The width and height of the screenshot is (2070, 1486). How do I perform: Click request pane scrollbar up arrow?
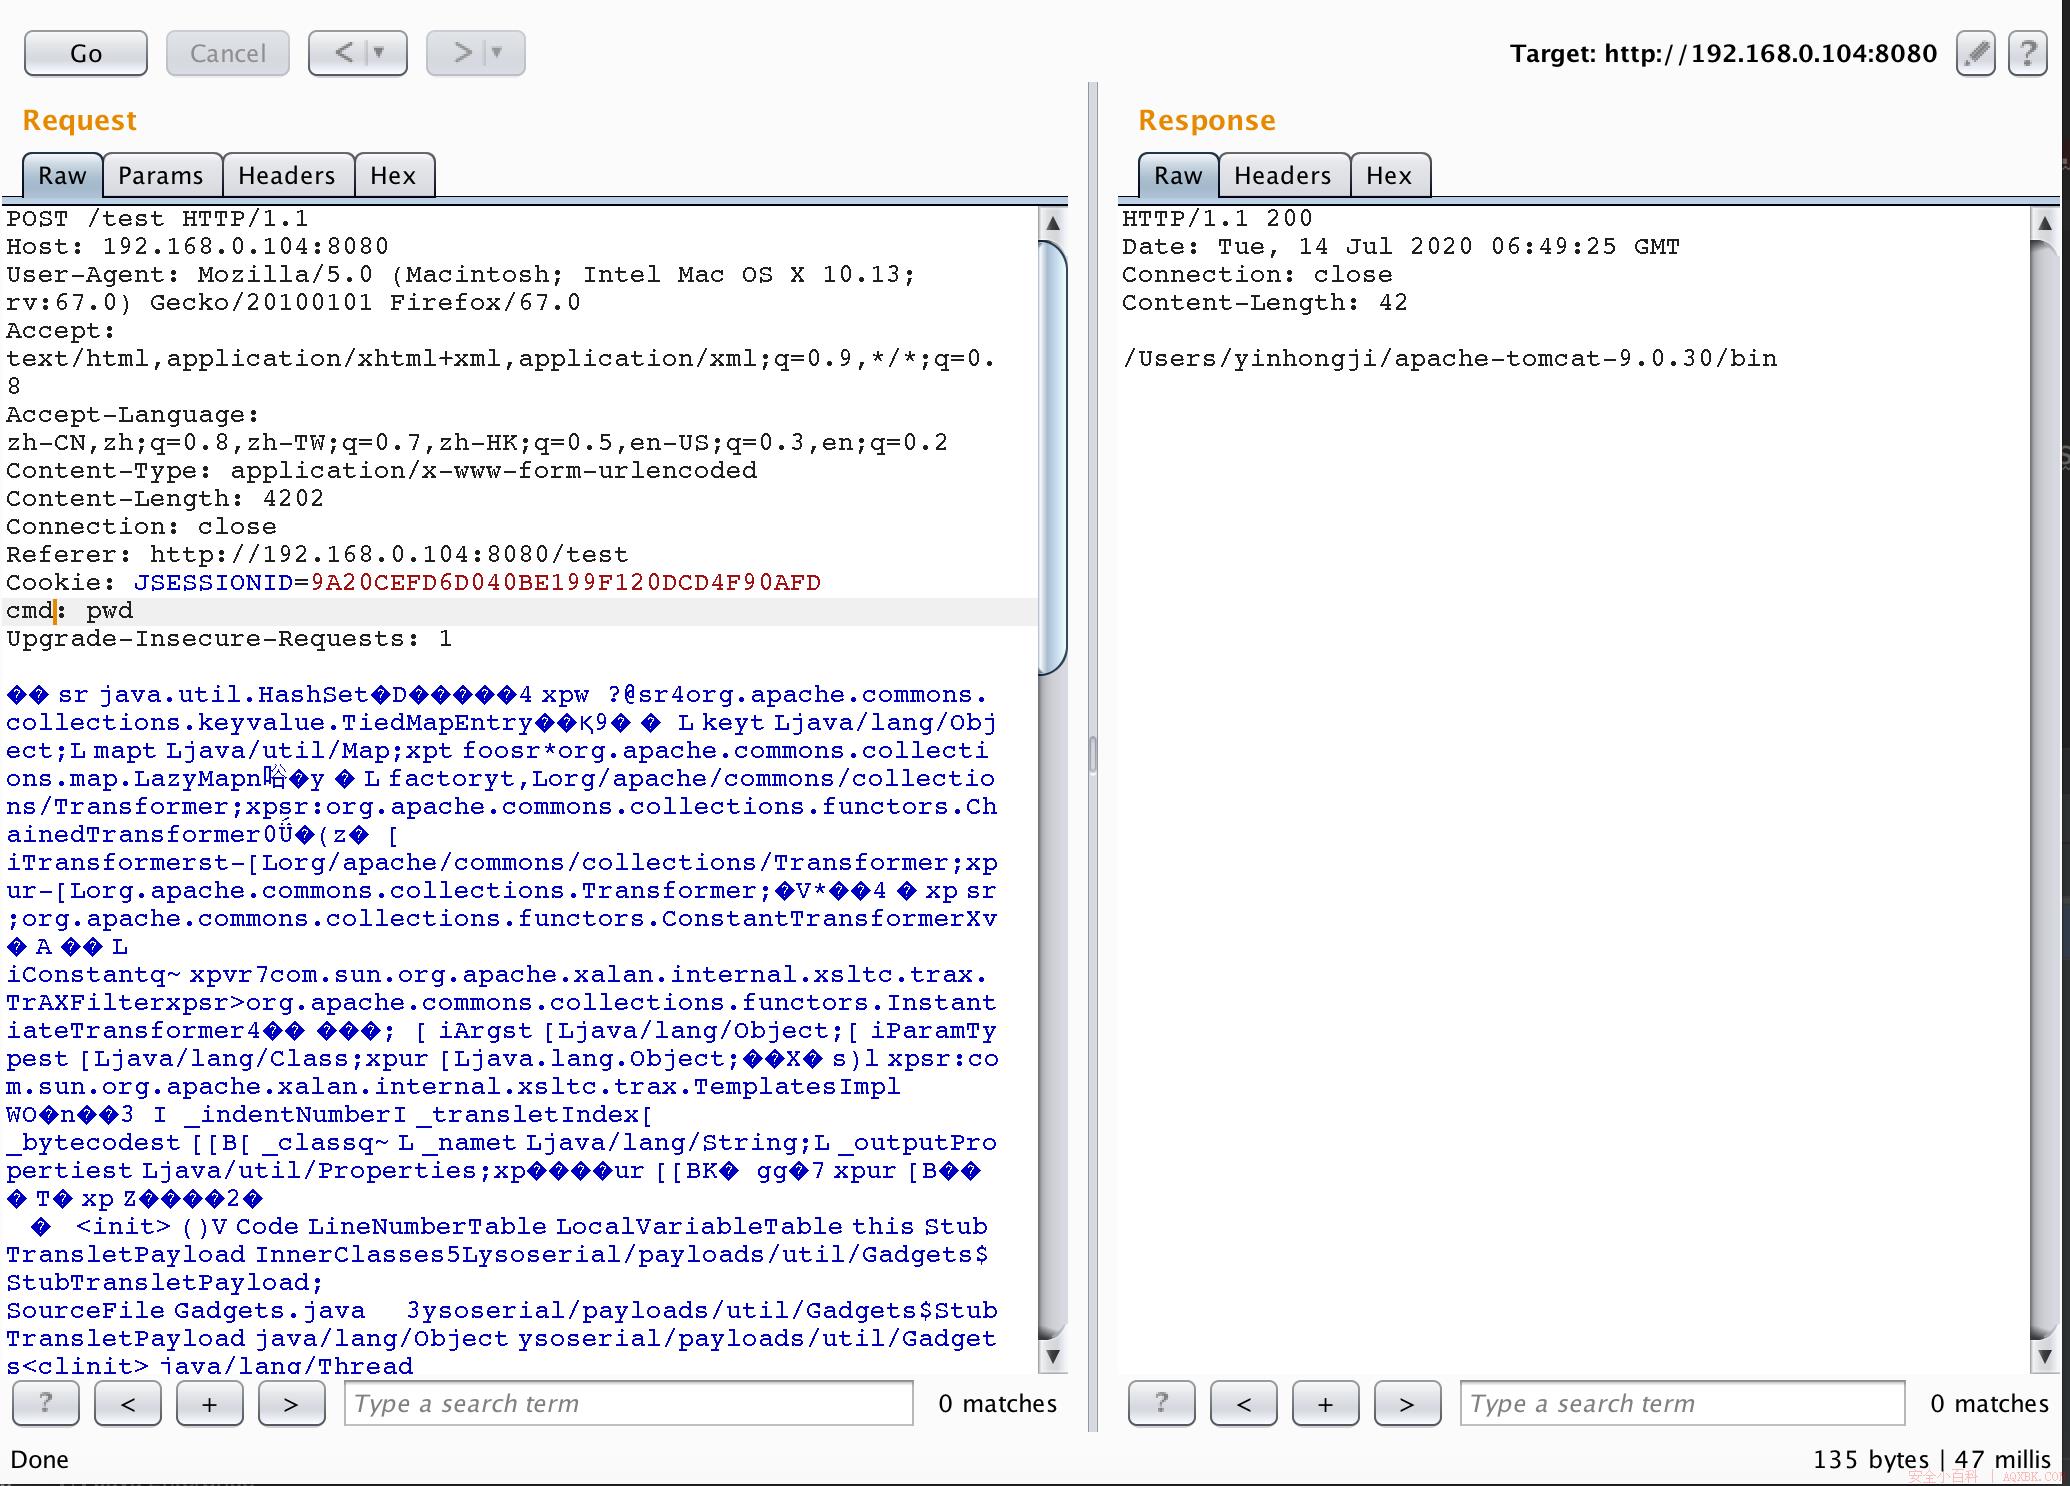click(1053, 223)
